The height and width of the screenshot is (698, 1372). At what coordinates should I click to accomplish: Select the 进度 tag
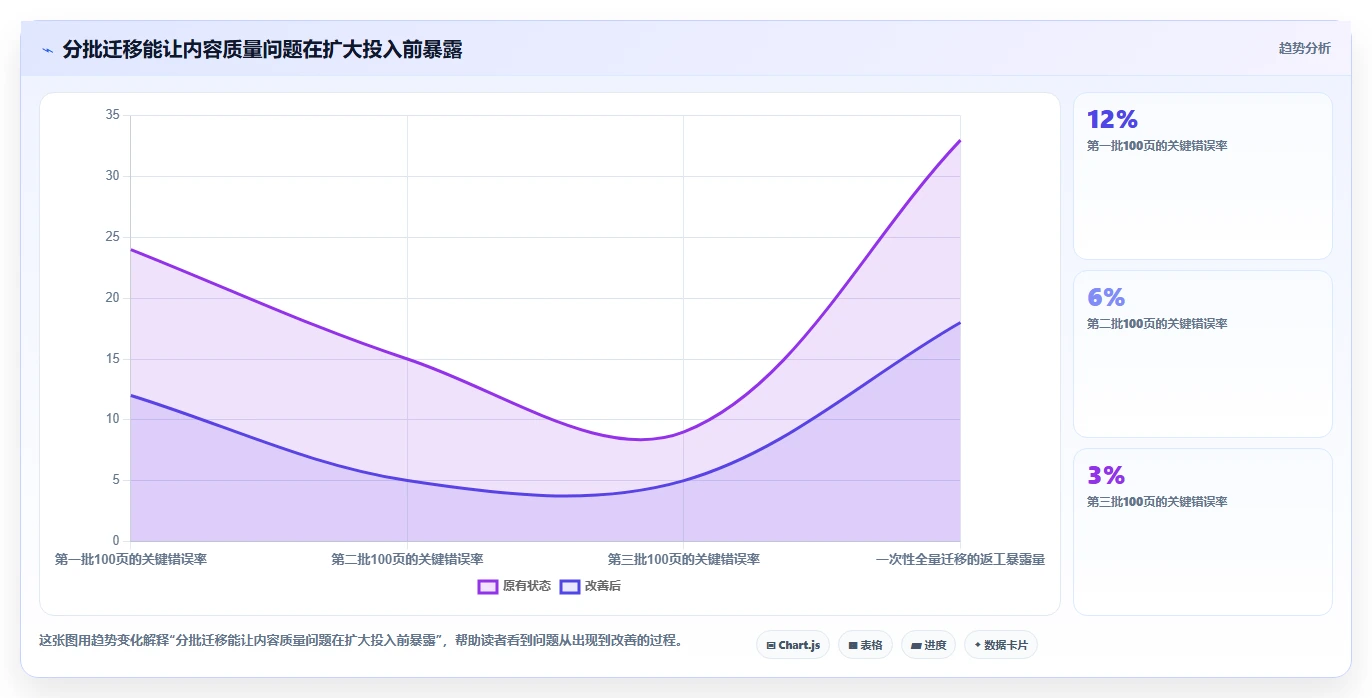[x=929, y=645]
